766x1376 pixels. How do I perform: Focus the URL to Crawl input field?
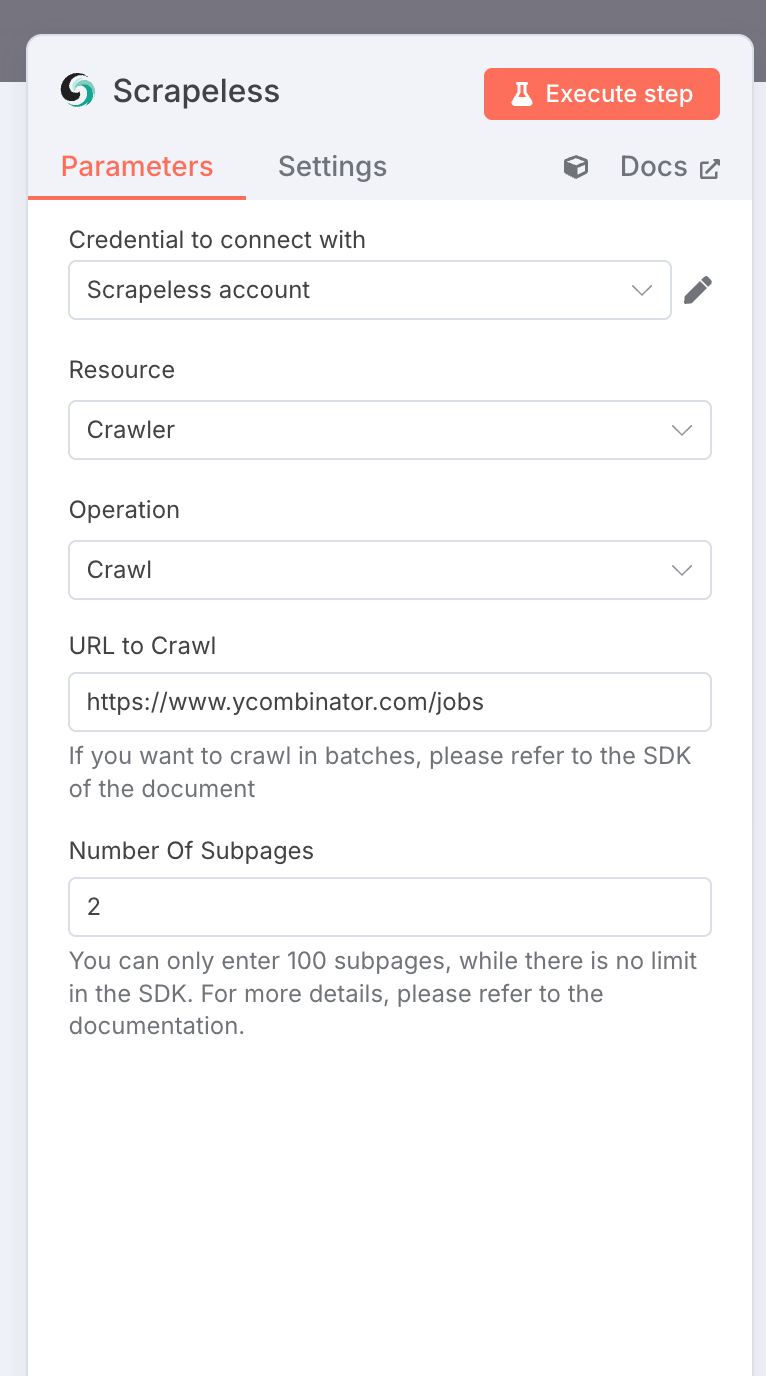point(390,702)
